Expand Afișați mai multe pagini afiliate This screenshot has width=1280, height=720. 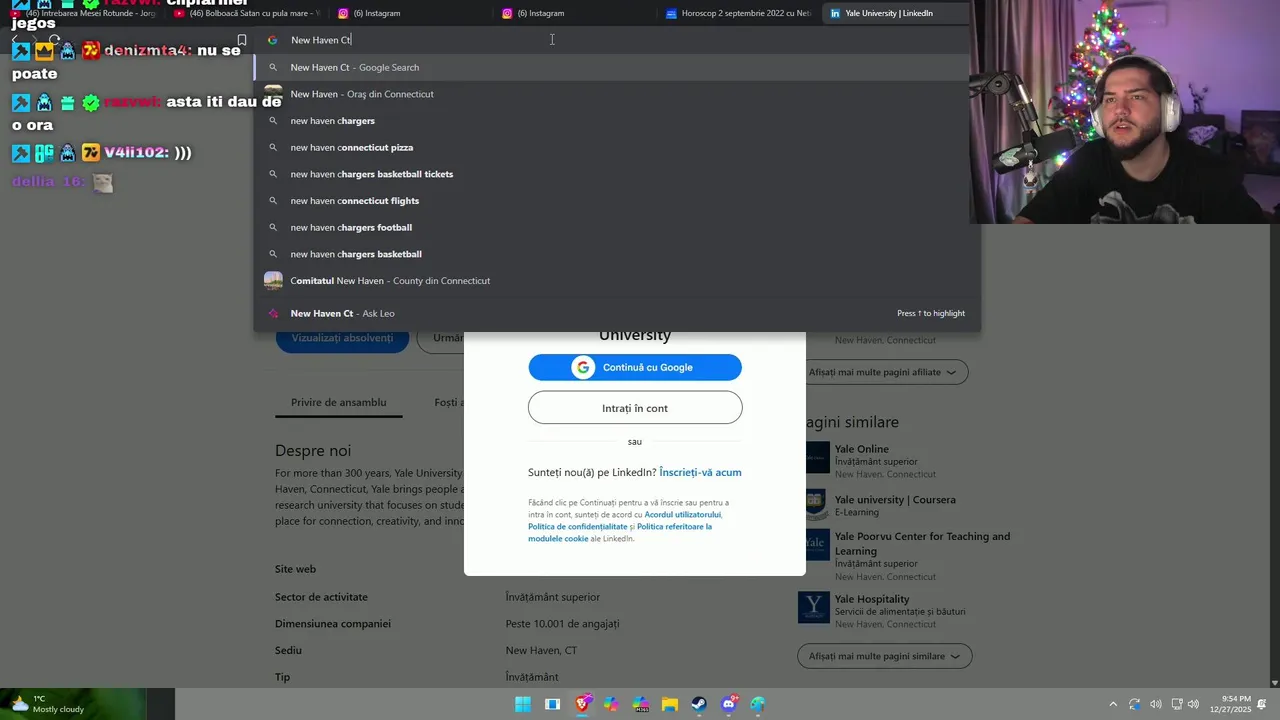(x=883, y=372)
